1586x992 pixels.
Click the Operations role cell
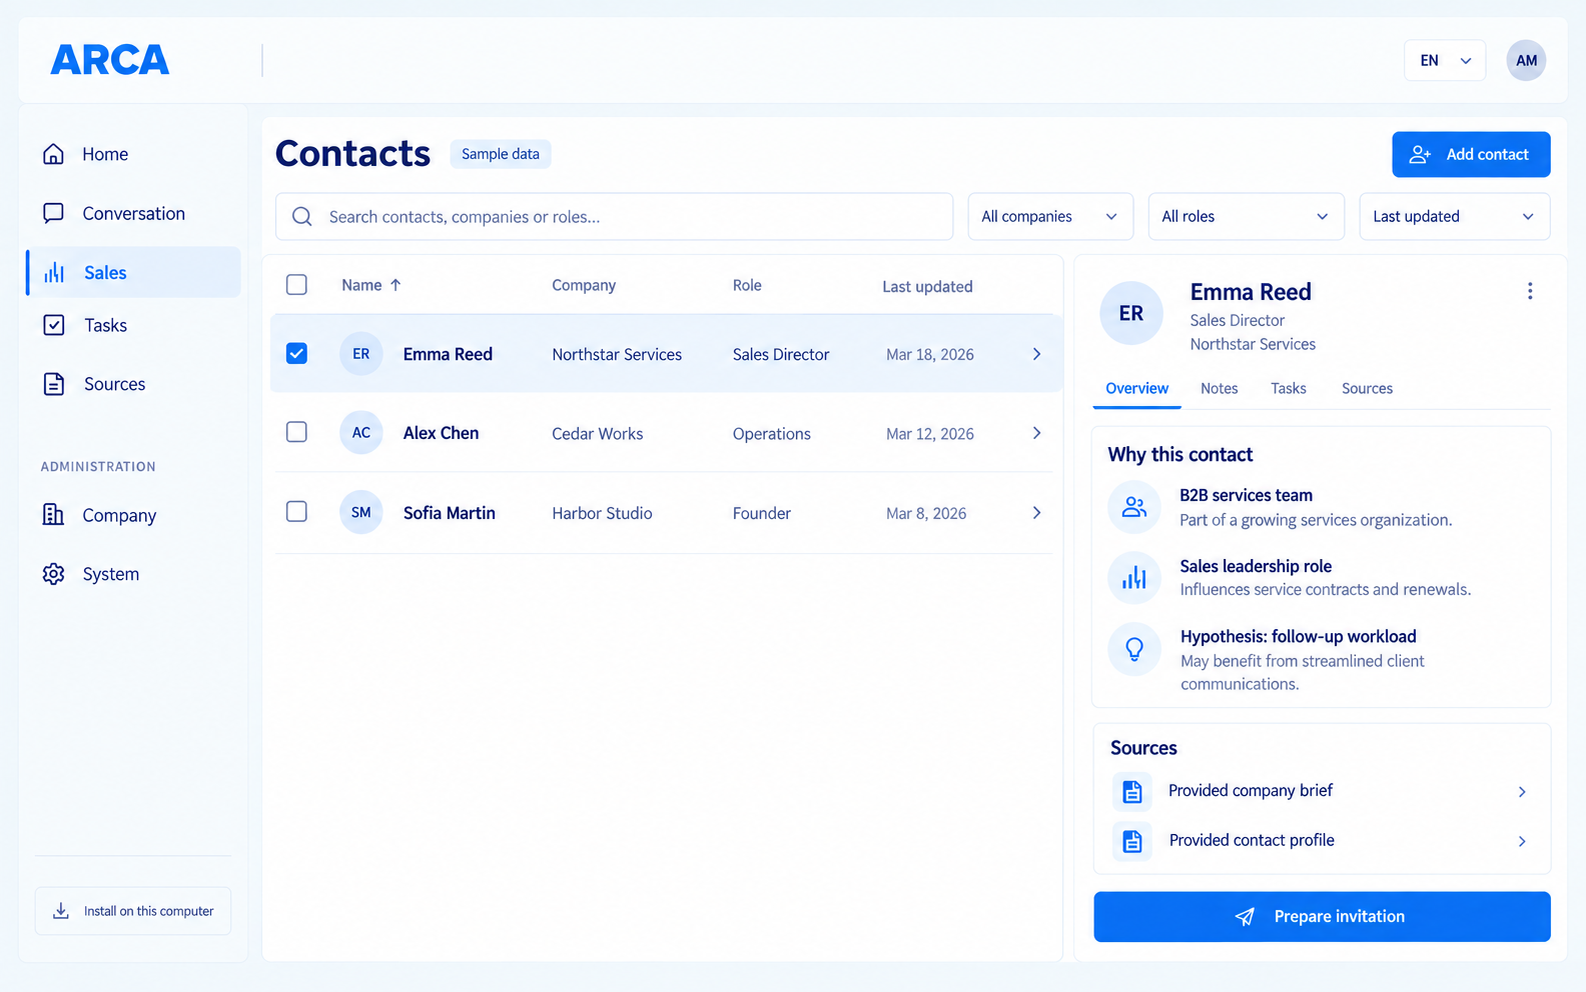coord(771,434)
